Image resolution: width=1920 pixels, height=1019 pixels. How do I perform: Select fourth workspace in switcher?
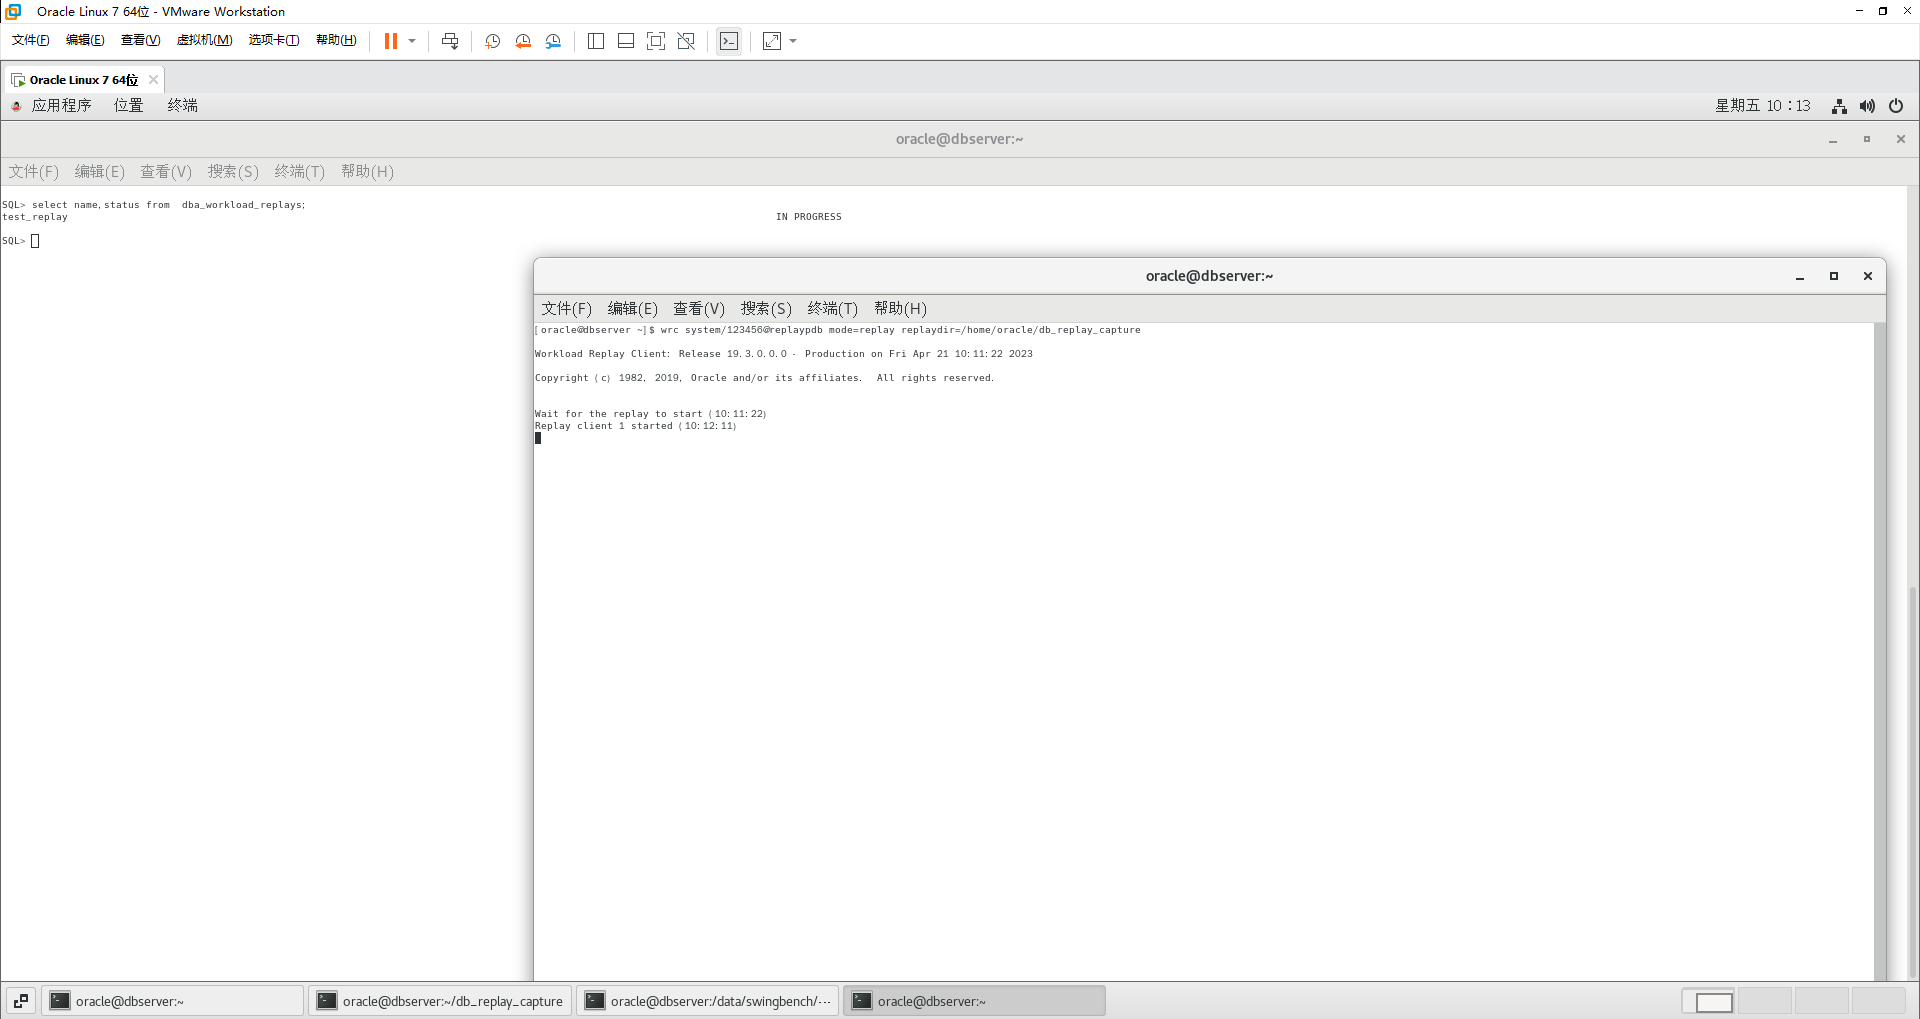pos(1879,1001)
